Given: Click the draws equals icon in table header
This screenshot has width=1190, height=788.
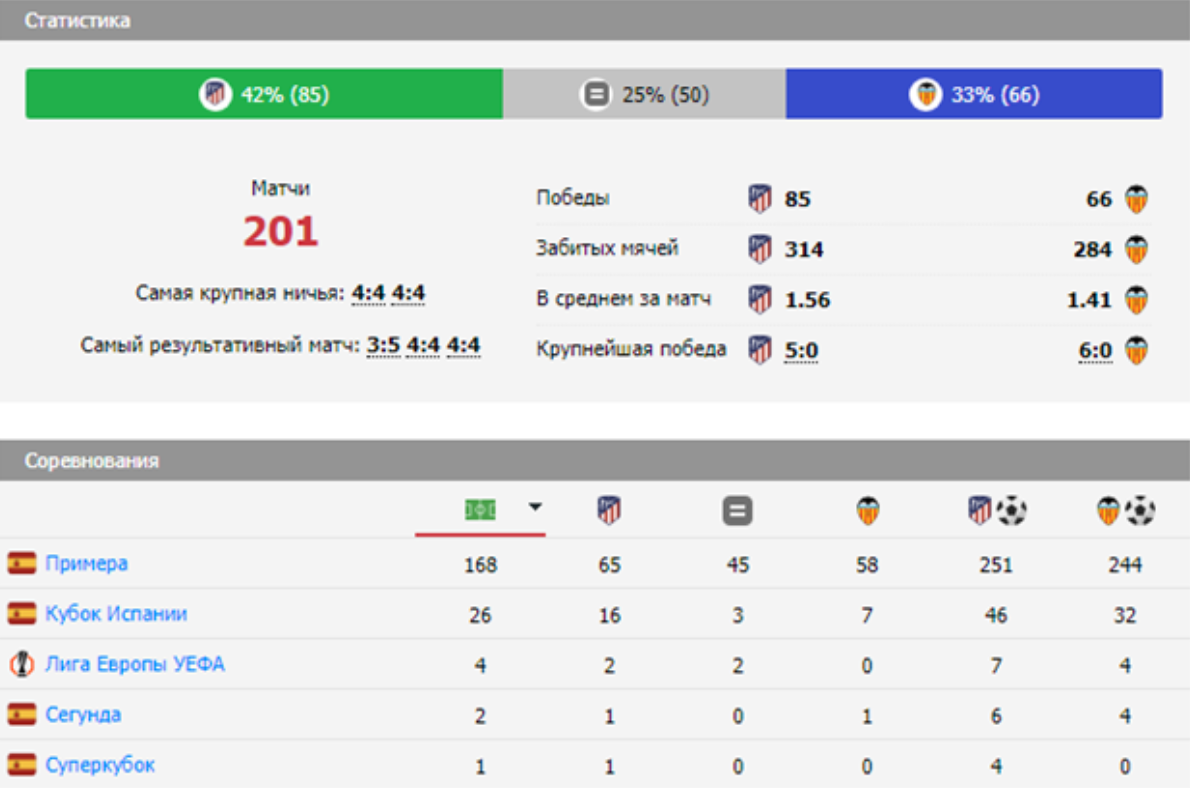Looking at the screenshot, I should pos(737,512).
